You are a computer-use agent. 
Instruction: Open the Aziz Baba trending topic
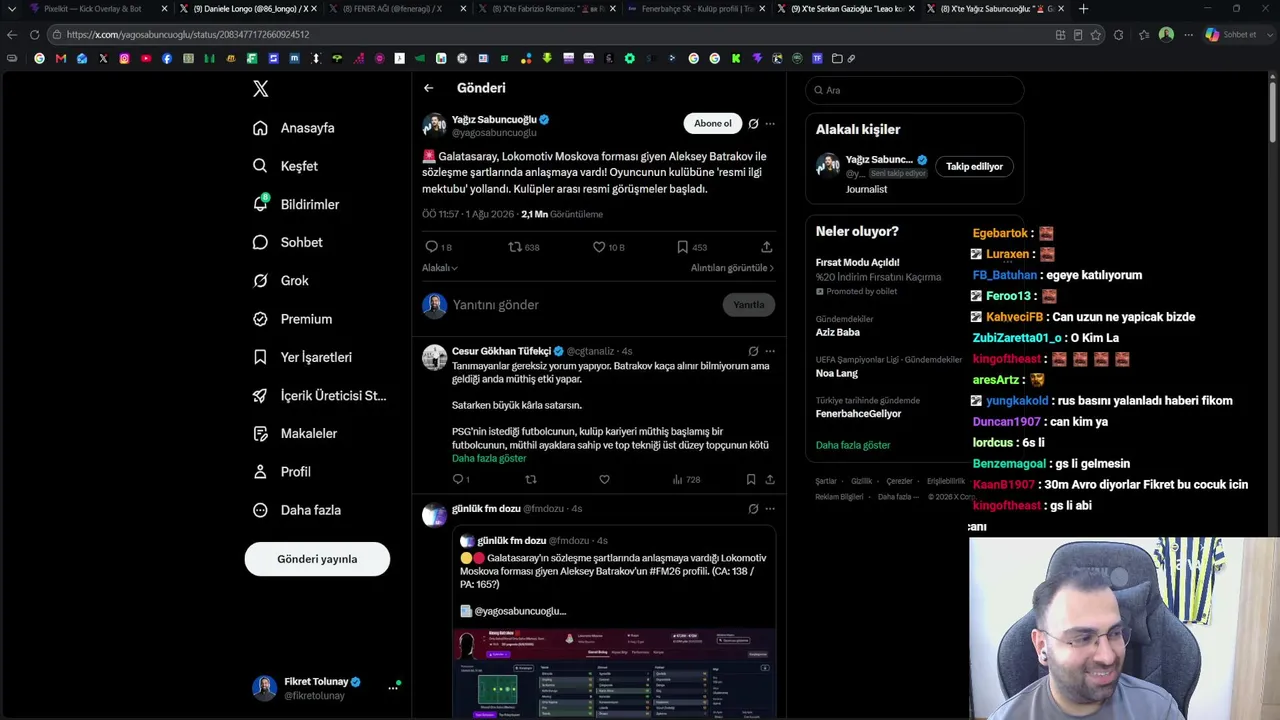click(838, 332)
